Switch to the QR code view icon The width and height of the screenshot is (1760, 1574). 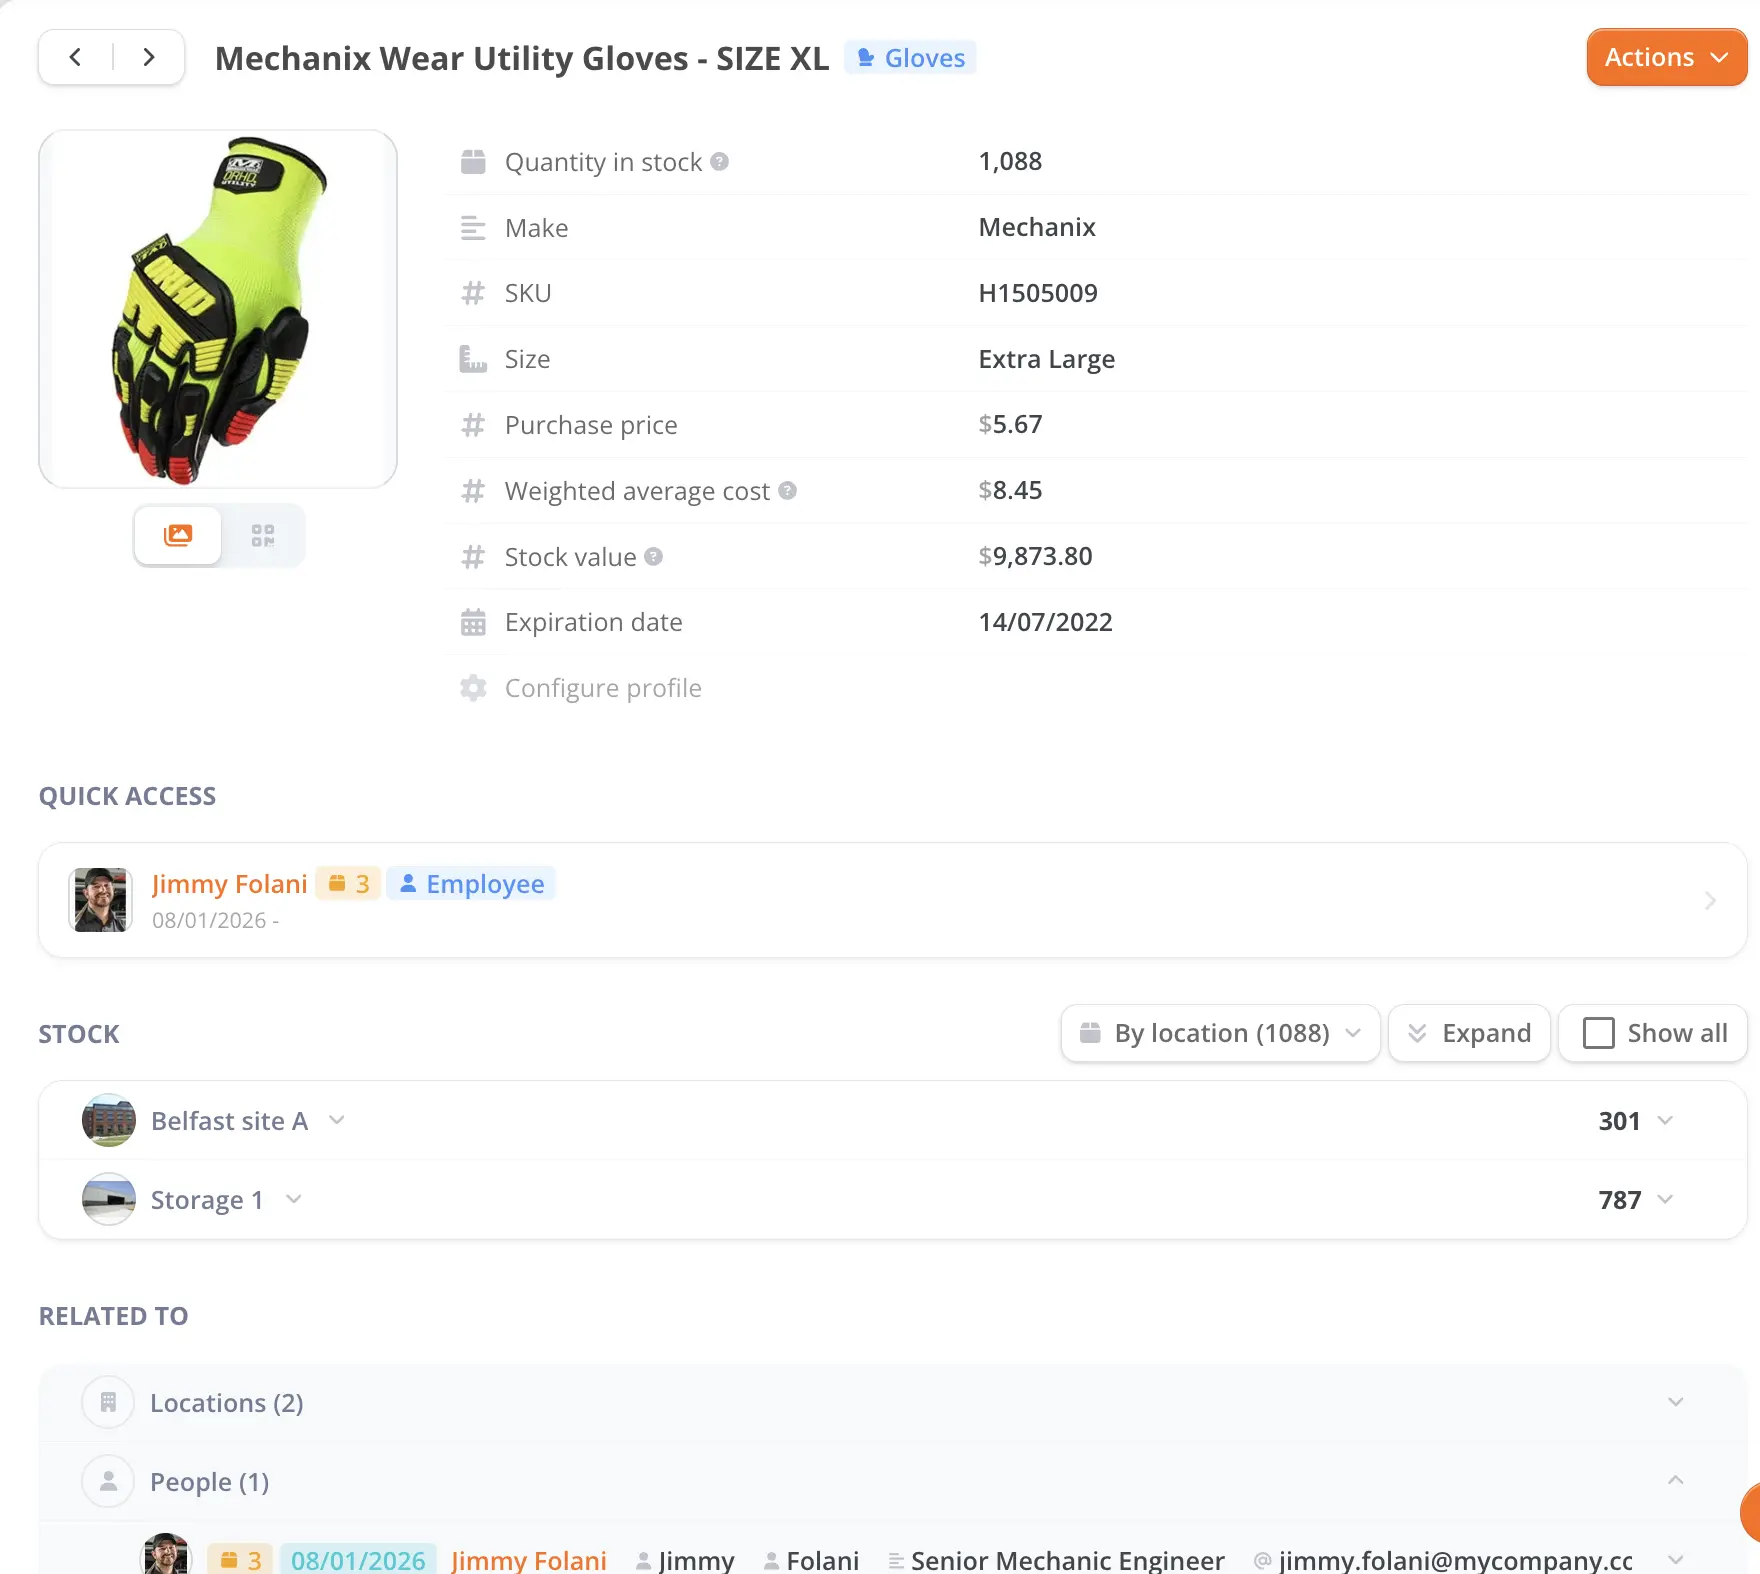click(263, 535)
